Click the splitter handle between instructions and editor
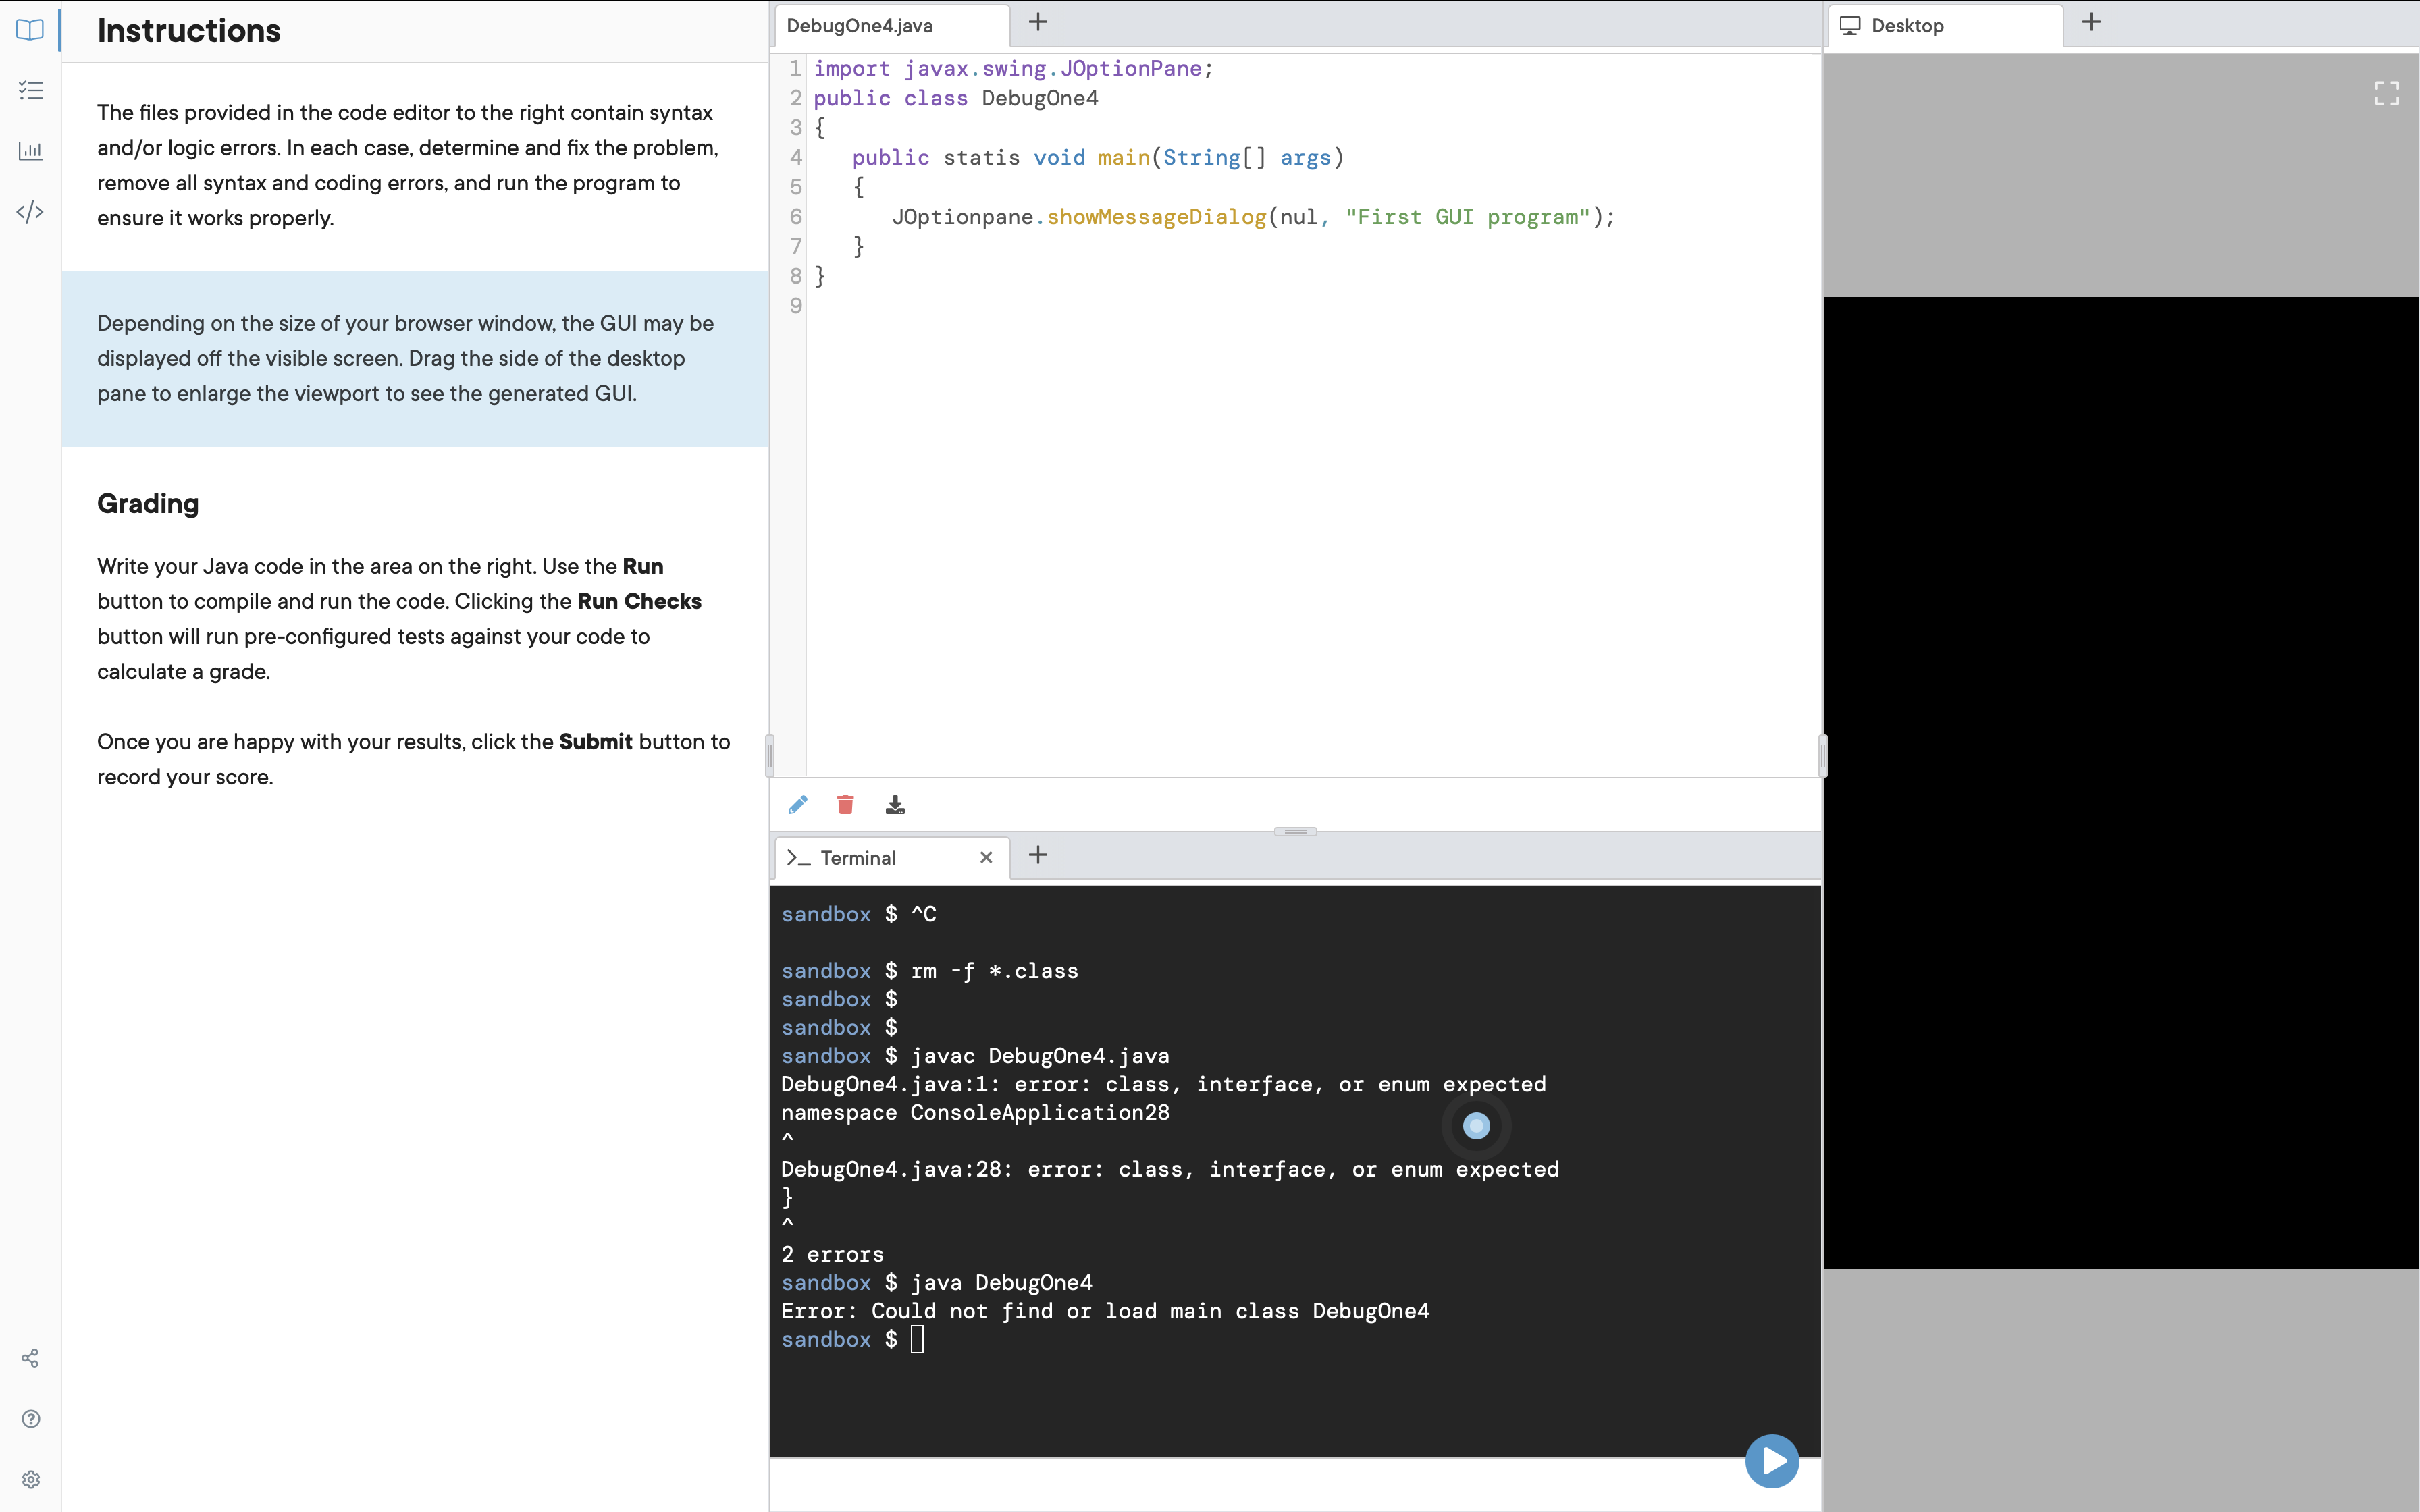 (x=769, y=755)
